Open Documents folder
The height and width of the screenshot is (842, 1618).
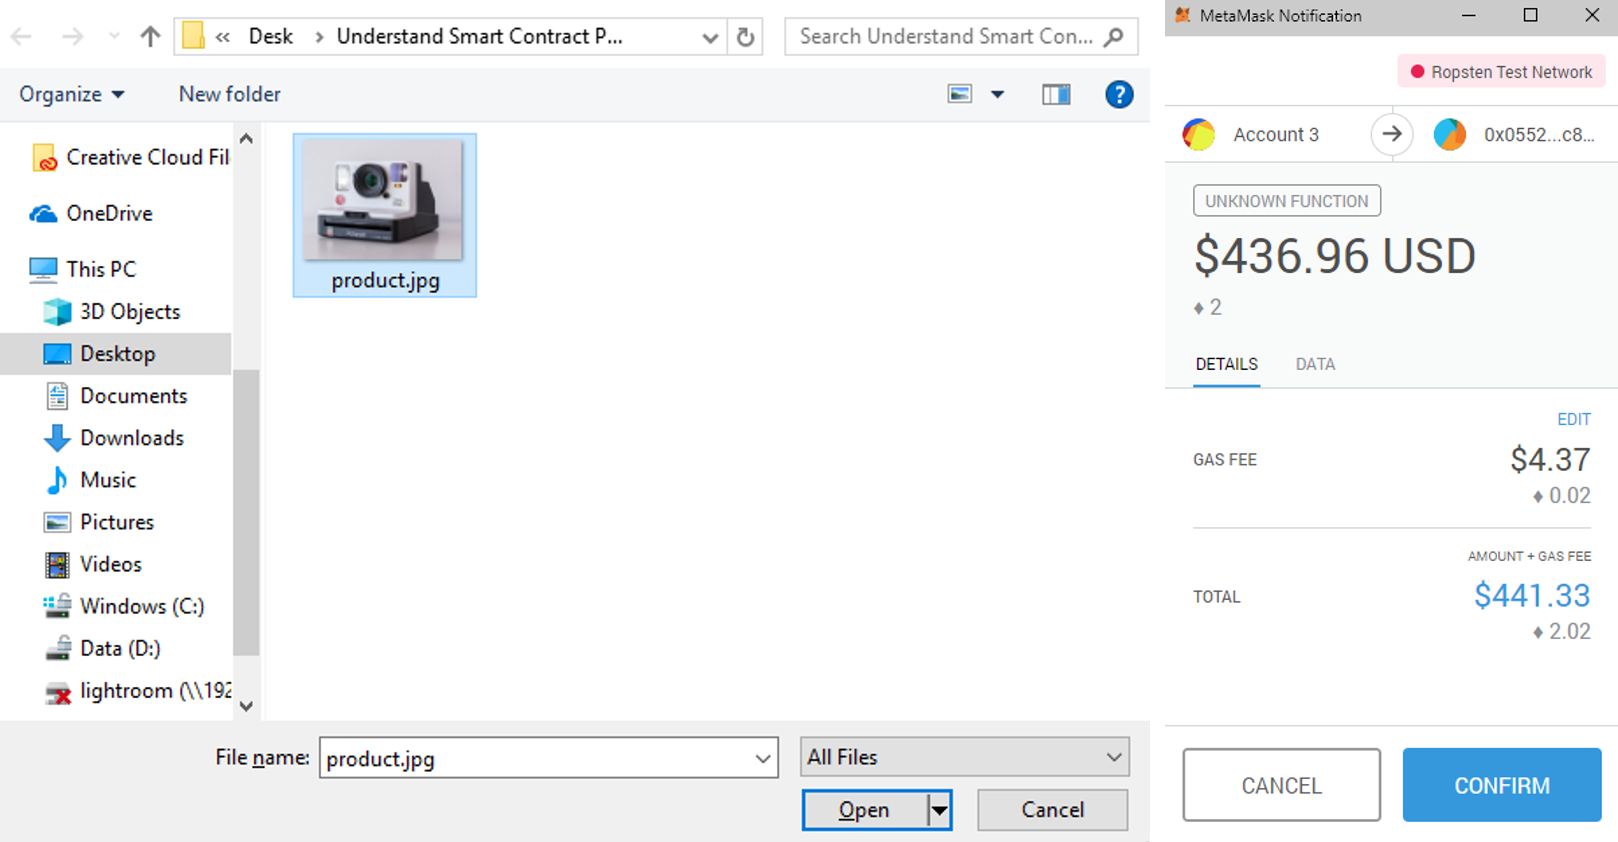tap(115, 396)
